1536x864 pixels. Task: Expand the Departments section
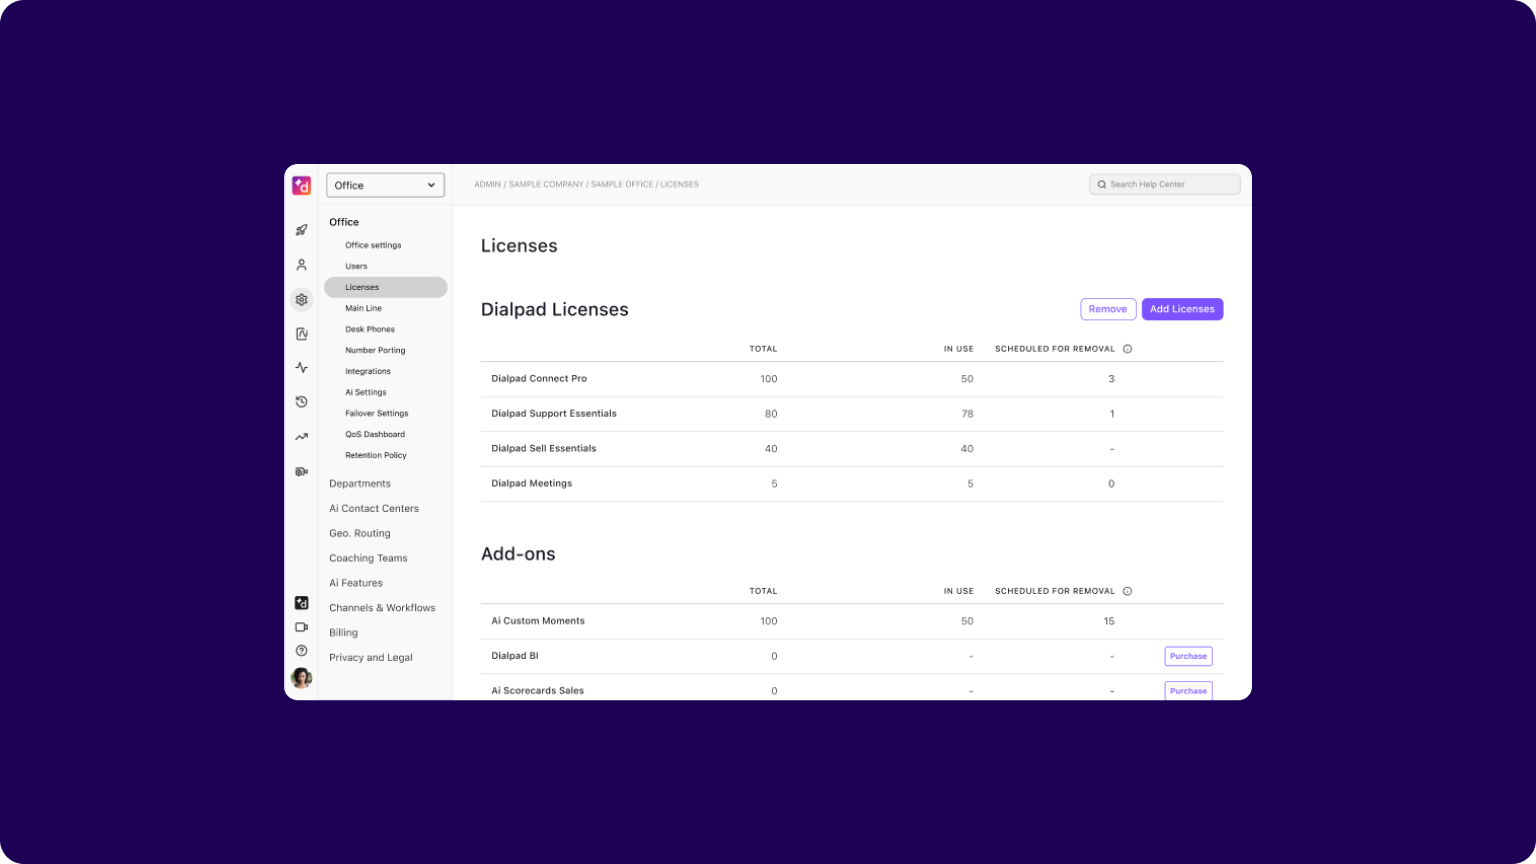pos(360,483)
